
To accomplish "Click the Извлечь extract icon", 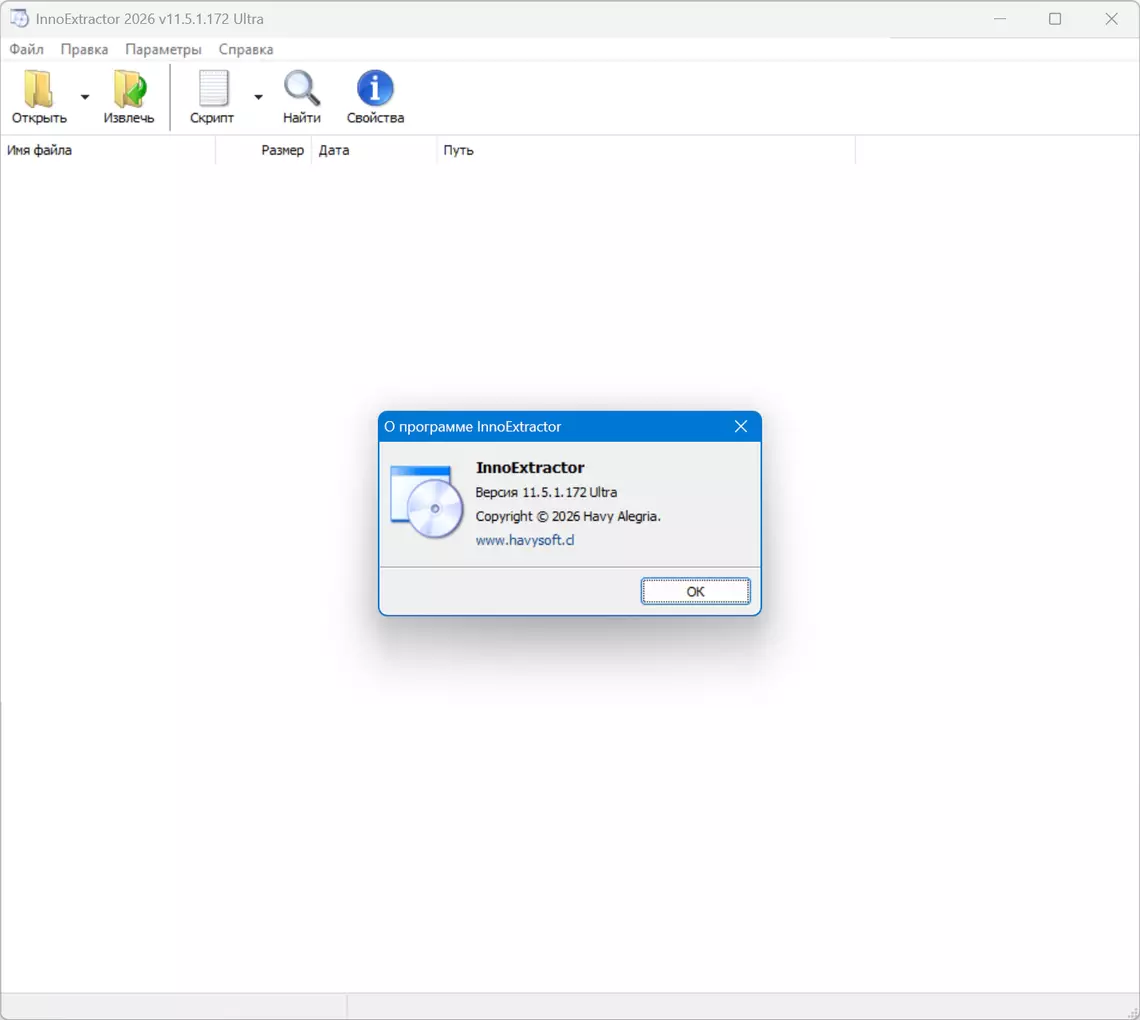I will [x=129, y=89].
